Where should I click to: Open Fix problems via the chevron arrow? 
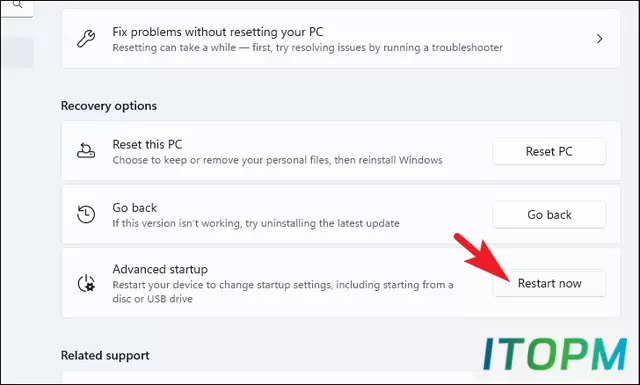click(599, 39)
